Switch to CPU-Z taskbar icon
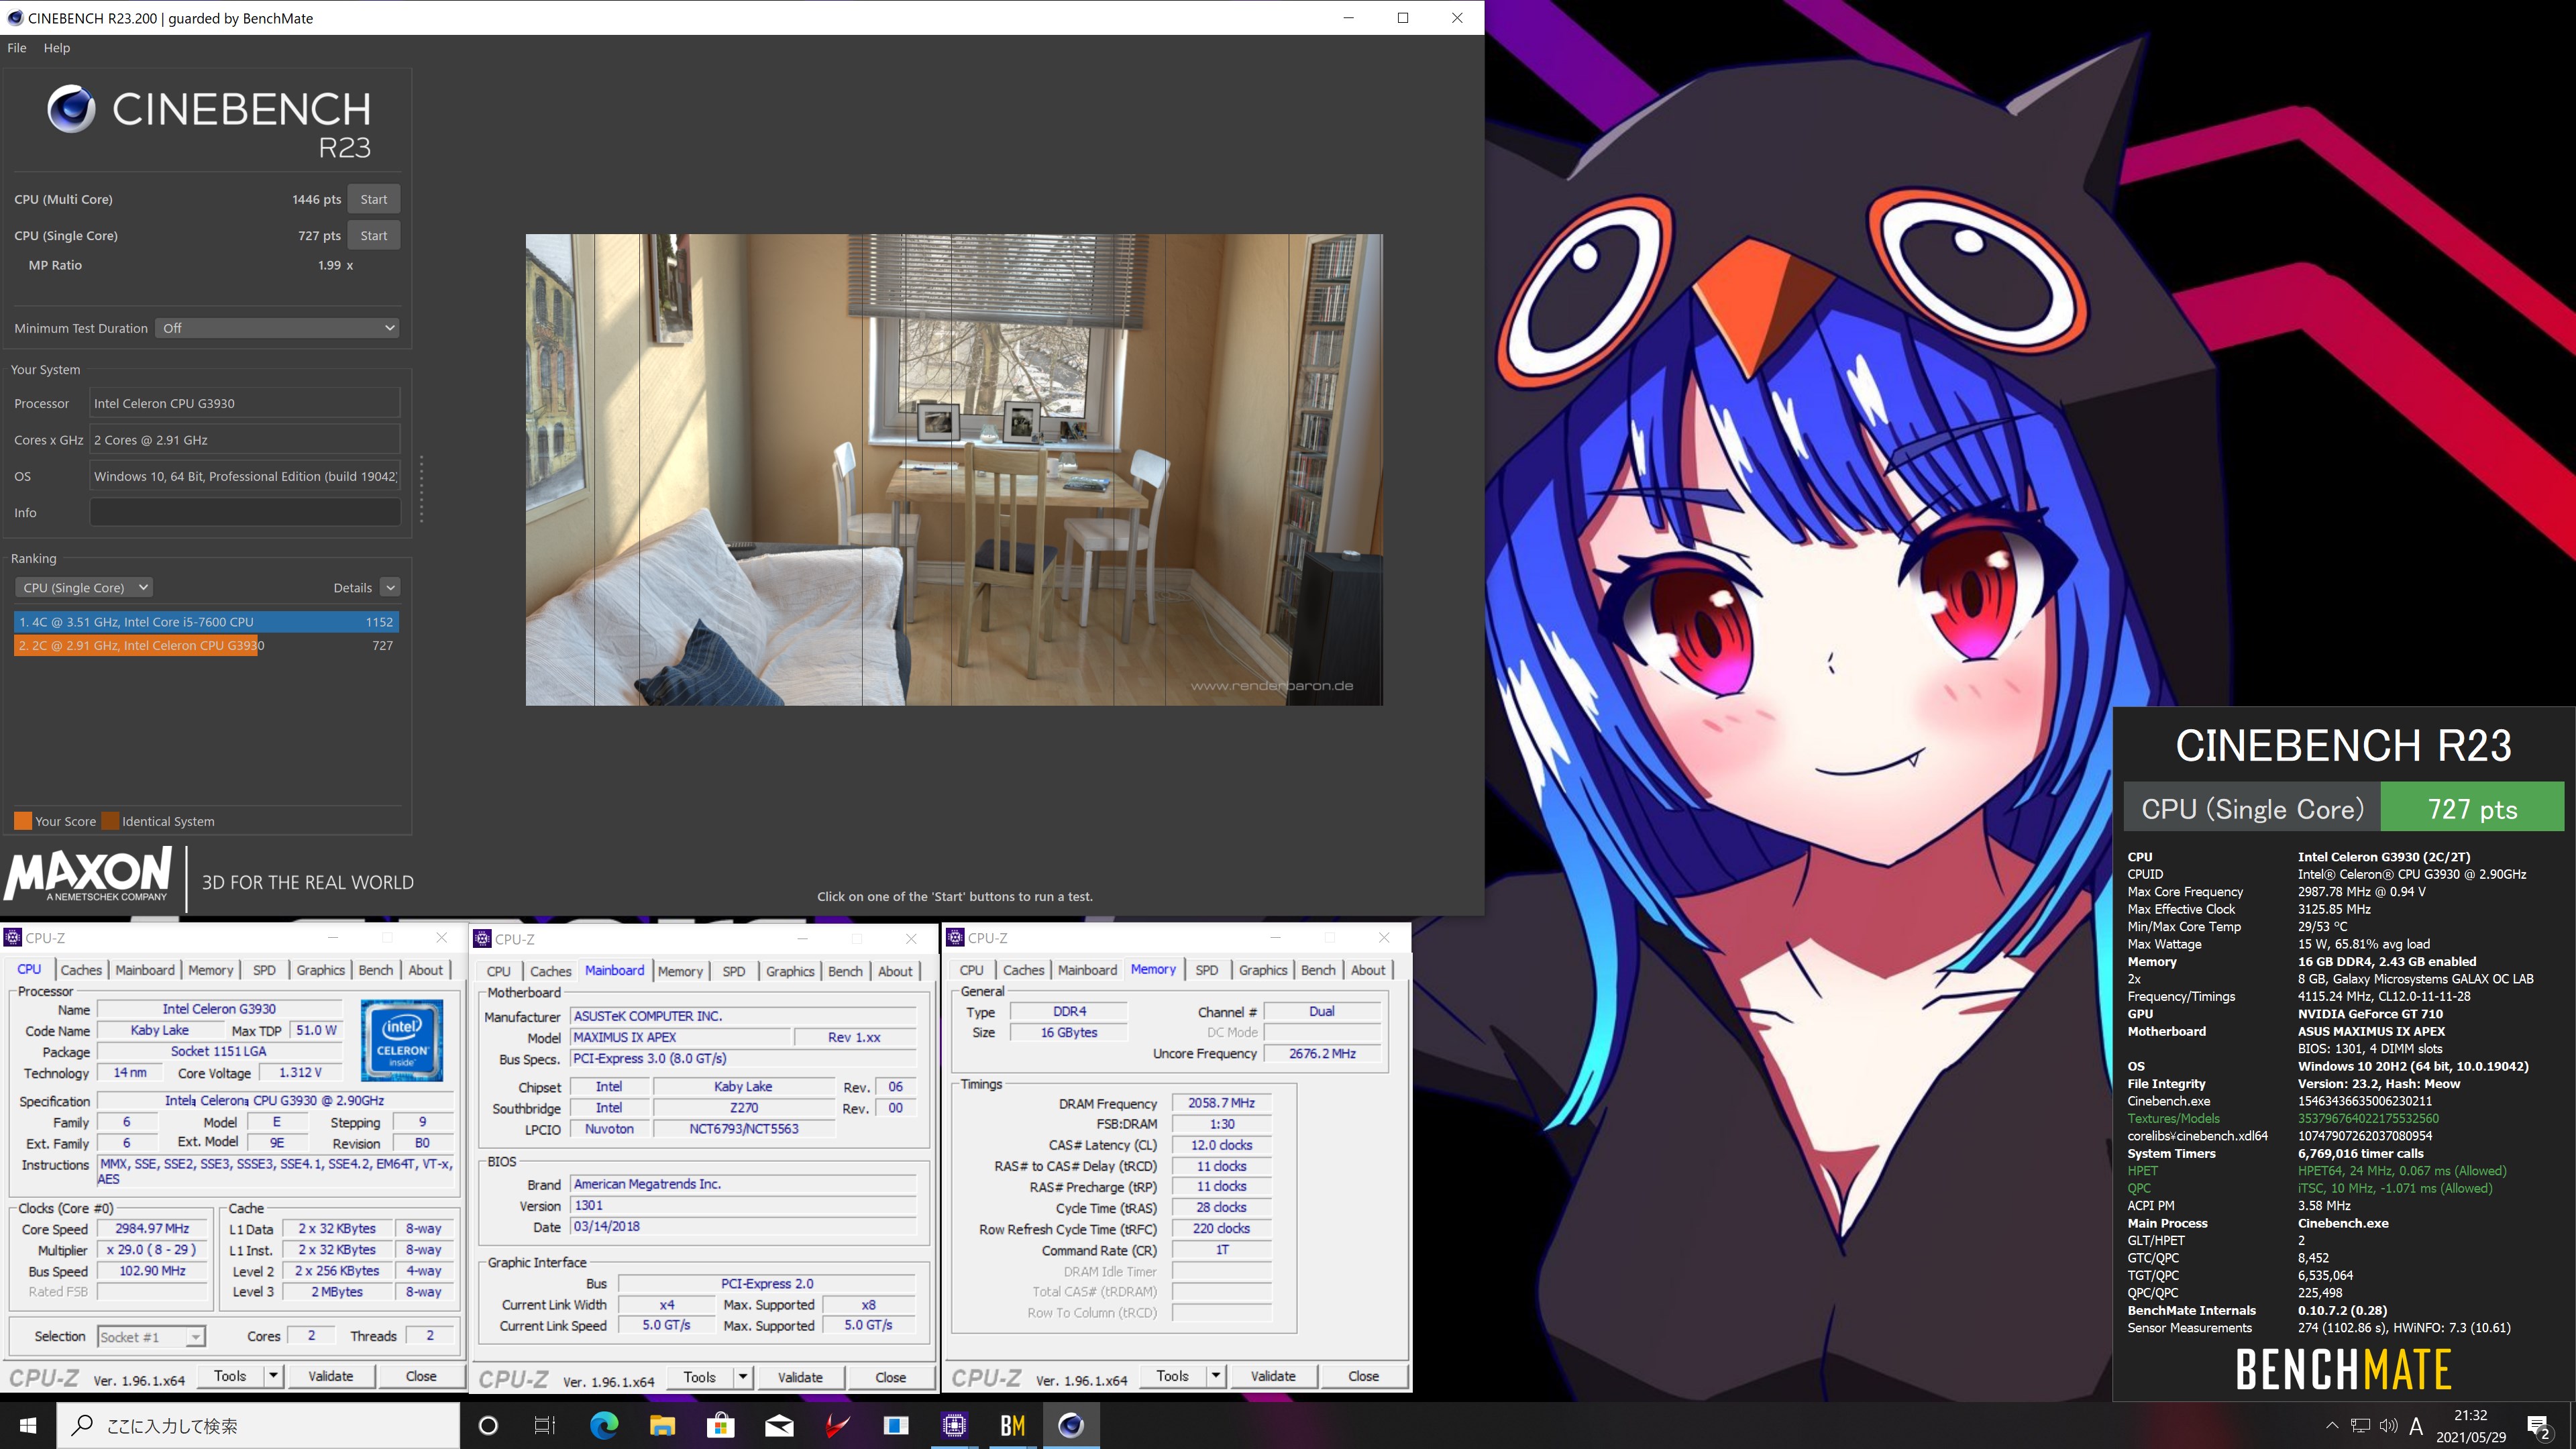Screen dimensions: 2576x1449 click(954, 1425)
